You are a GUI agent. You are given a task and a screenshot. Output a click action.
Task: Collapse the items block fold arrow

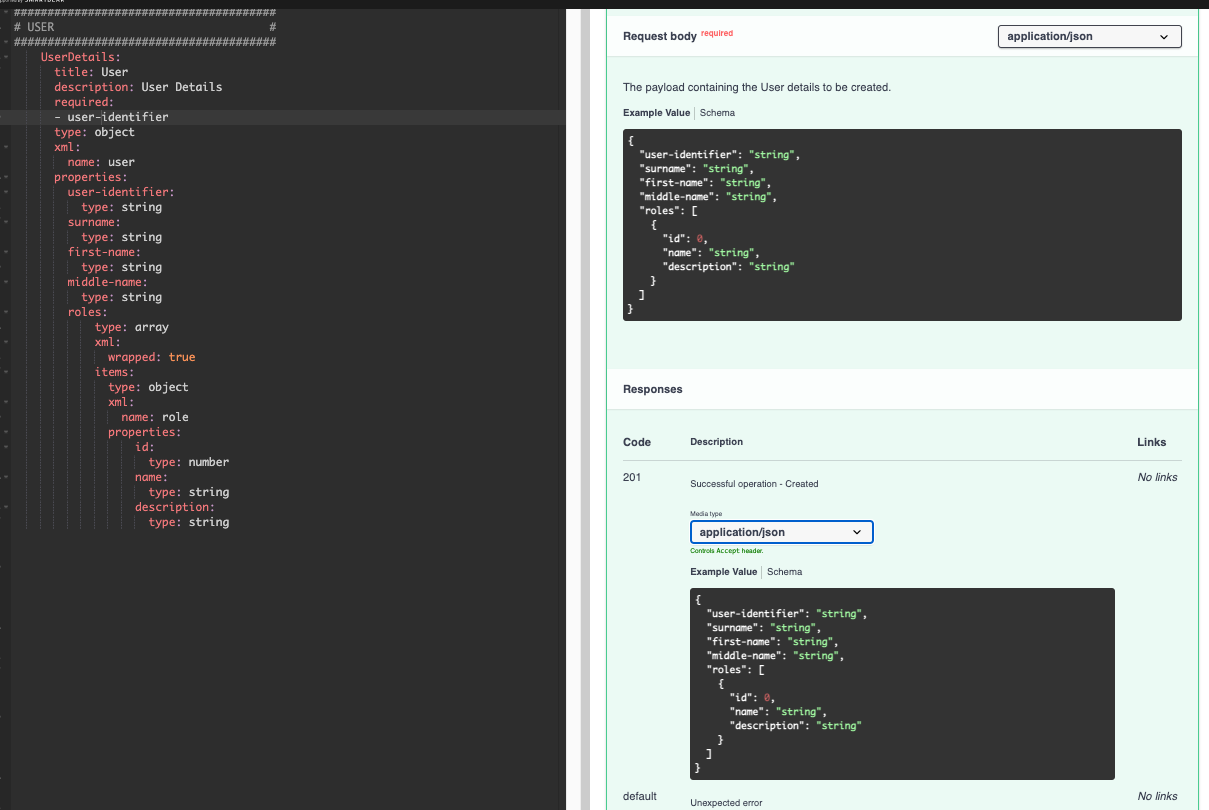tap(6, 372)
